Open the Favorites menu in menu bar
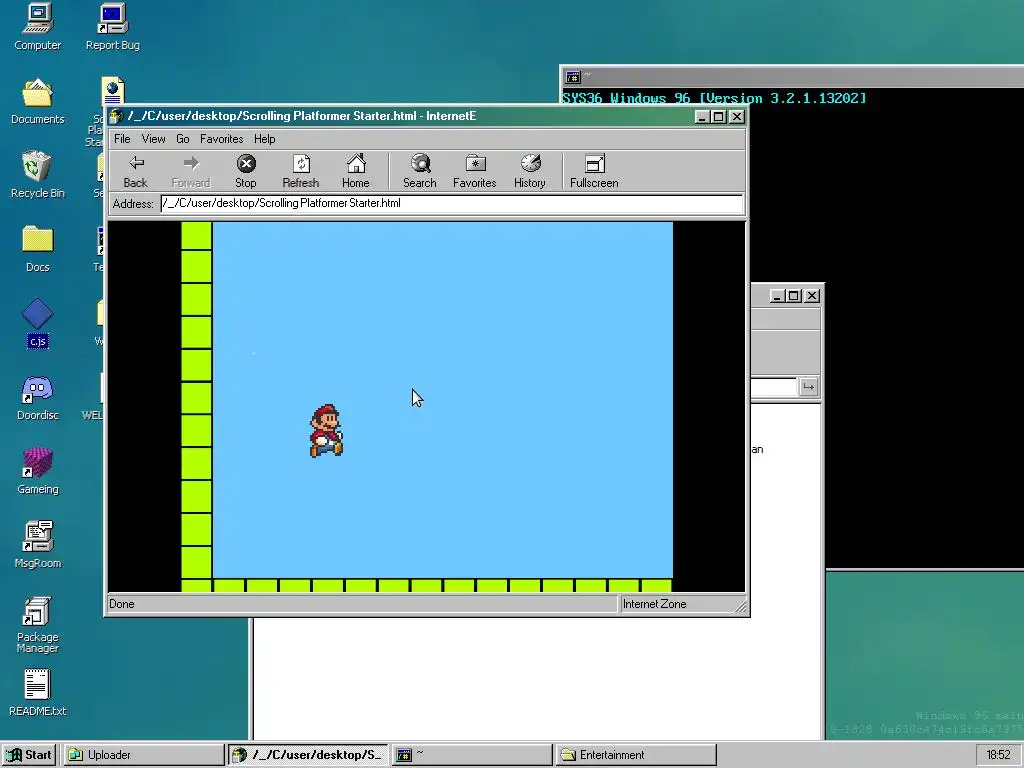 221,138
